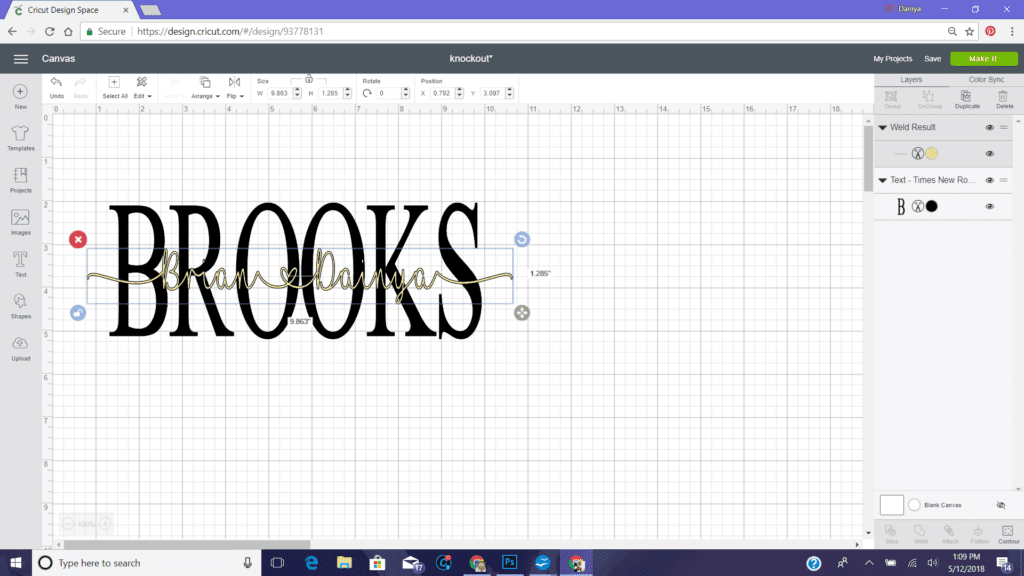This screenshot has height=576, width=1024.
Task: Click Make It button
Action: point(983,59)
